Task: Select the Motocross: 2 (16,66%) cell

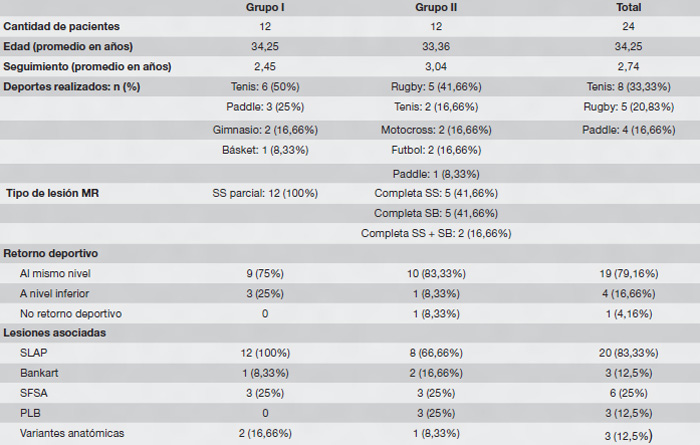Action: coord(436,129)
